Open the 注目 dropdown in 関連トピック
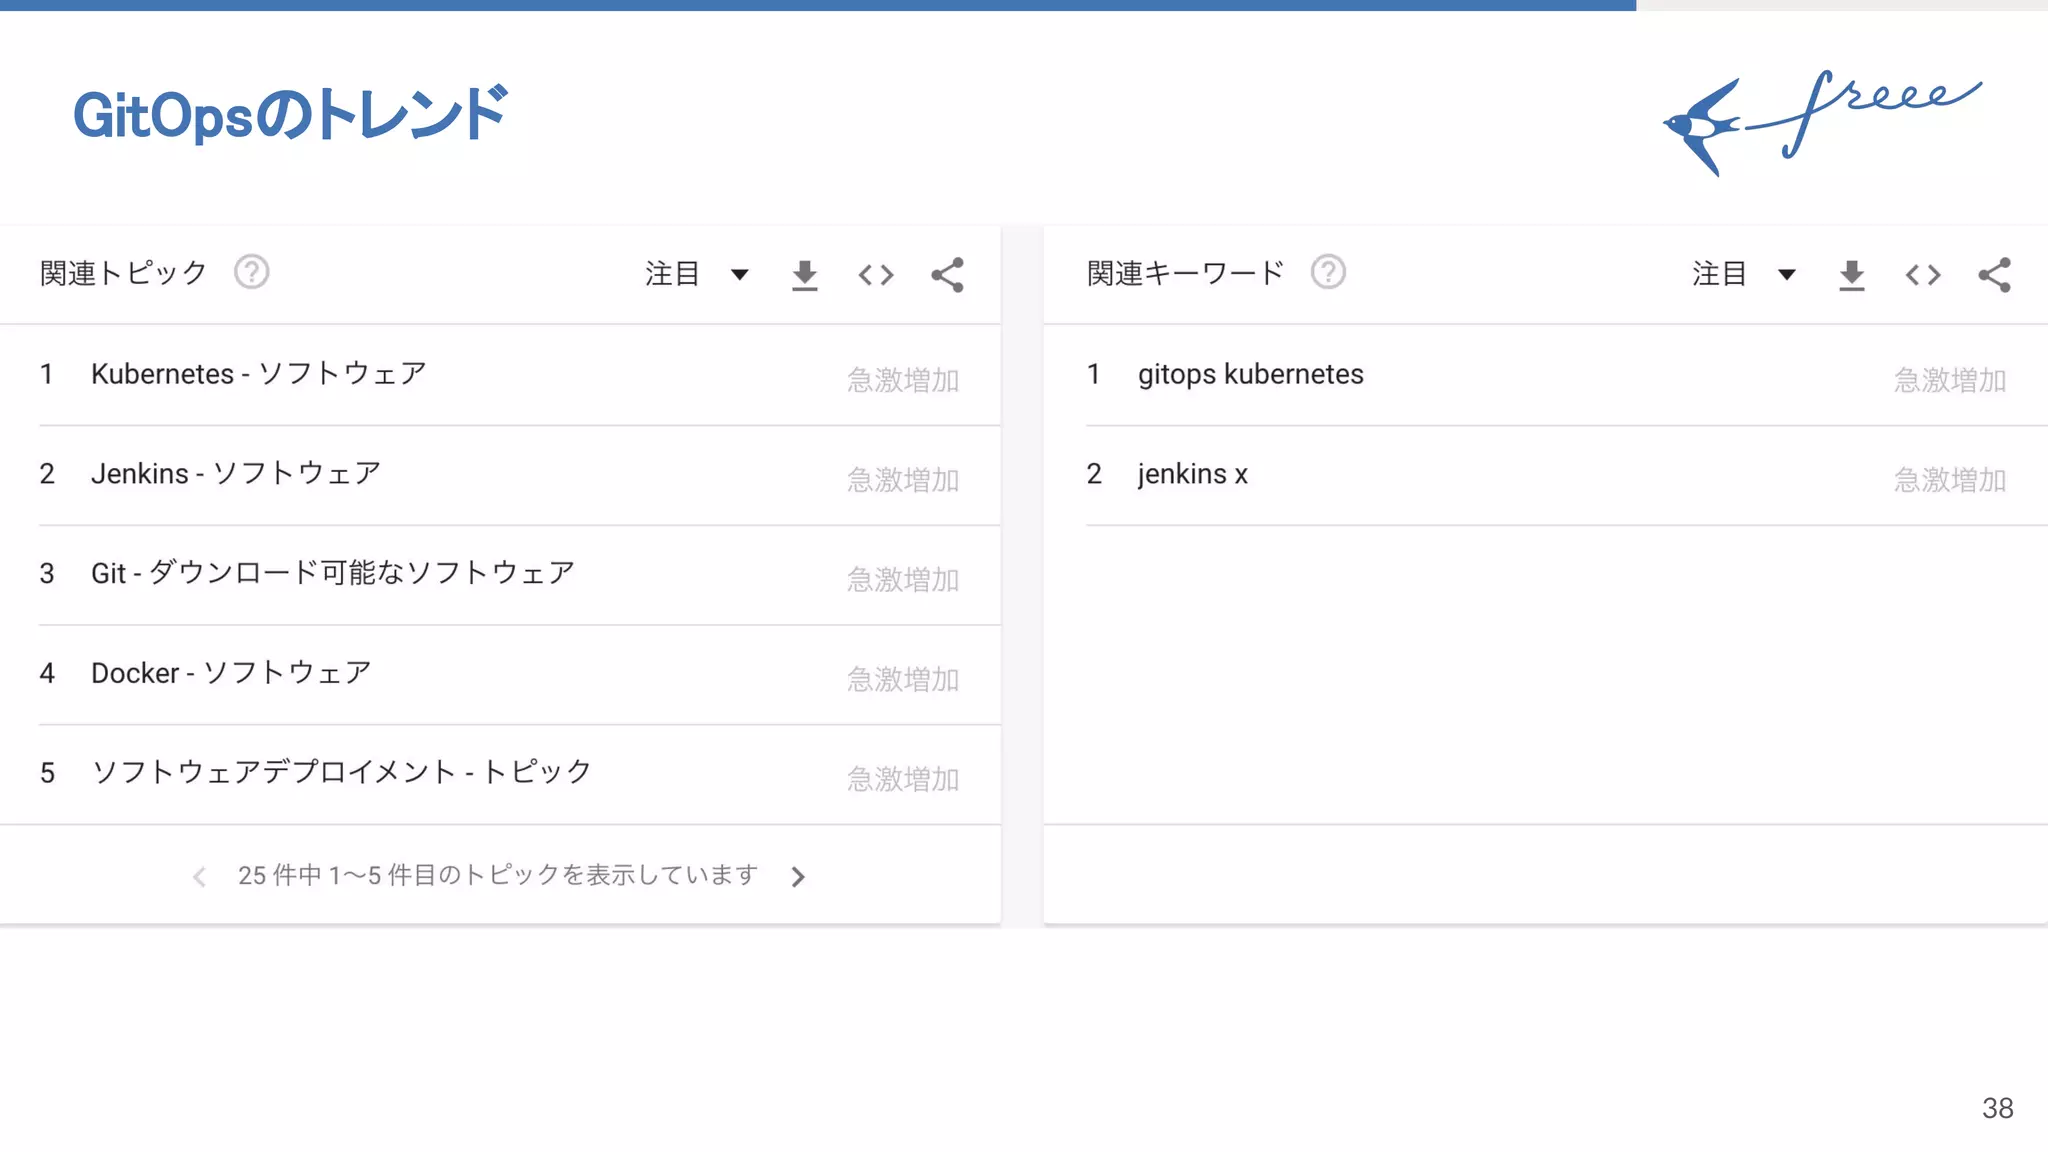The width and height of the screenshot is (2048, 1152). point(697,274)
